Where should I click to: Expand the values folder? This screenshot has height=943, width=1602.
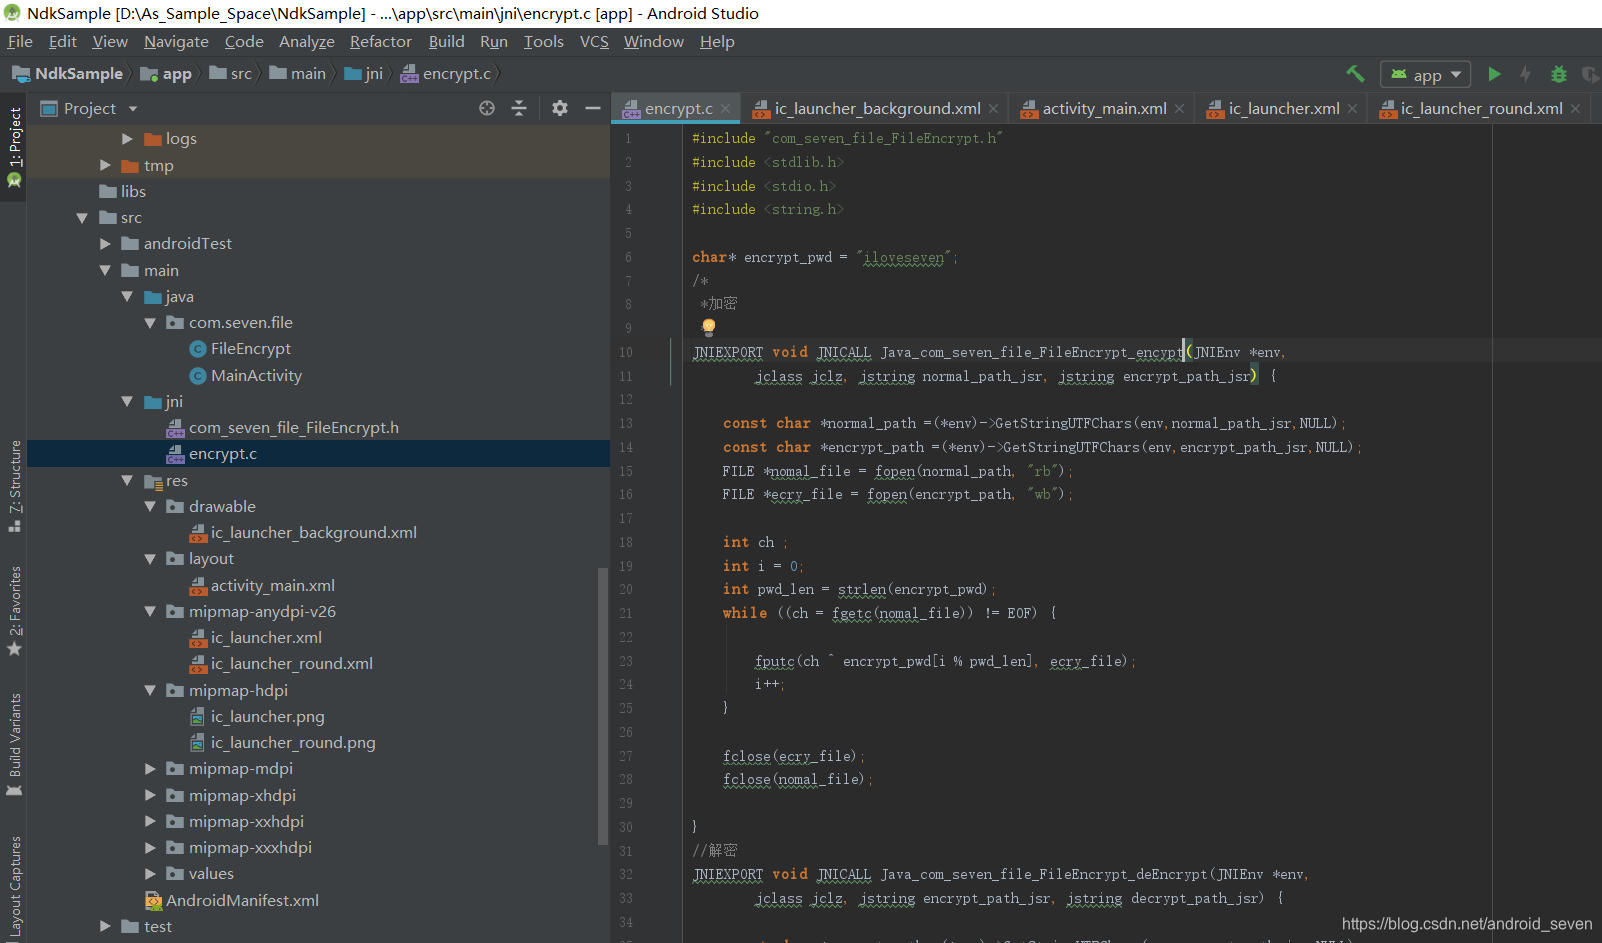point(150,873)
